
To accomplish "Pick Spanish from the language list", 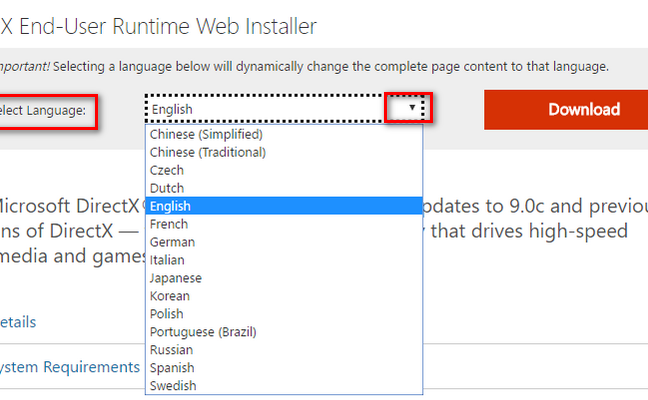I will tap(284, 368).
